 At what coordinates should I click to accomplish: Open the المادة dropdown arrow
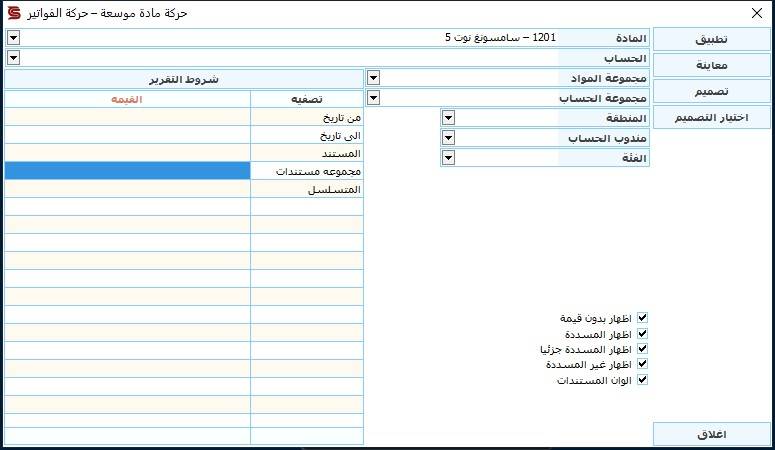click(x=13, y=38)
